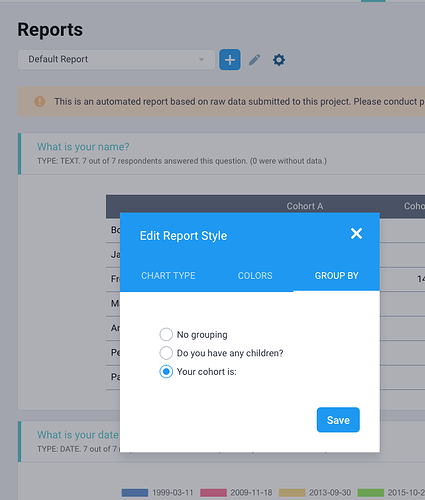
Task: Click the TYPE: TEXT respondents summary line
Action: coord(182,161)
